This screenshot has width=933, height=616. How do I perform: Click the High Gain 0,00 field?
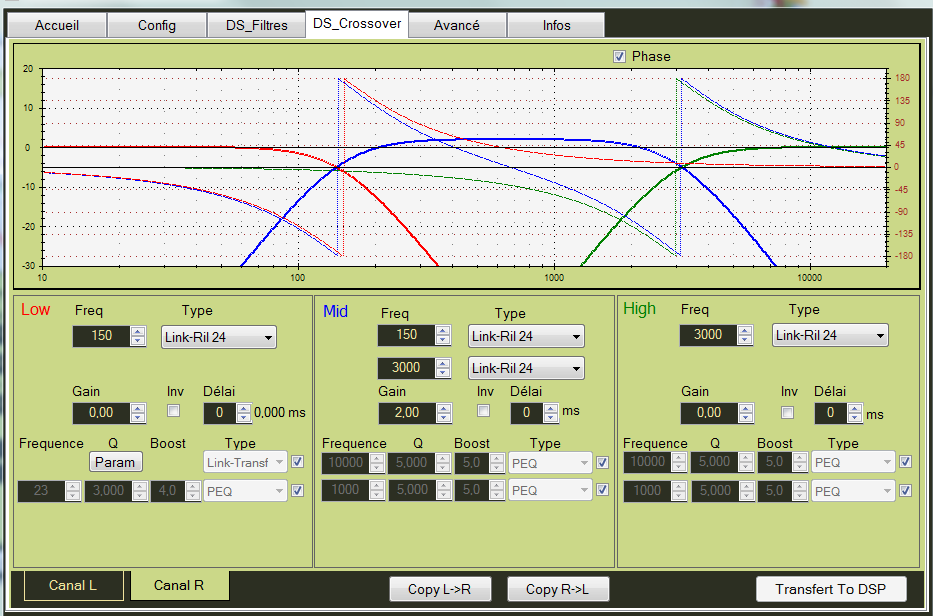pos(709,414)
